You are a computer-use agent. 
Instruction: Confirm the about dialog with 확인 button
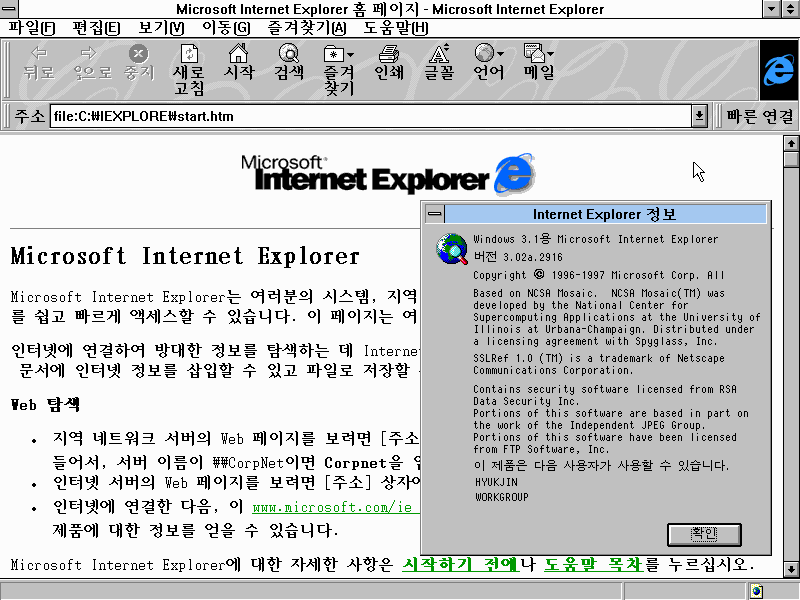(x=704, y=534)
